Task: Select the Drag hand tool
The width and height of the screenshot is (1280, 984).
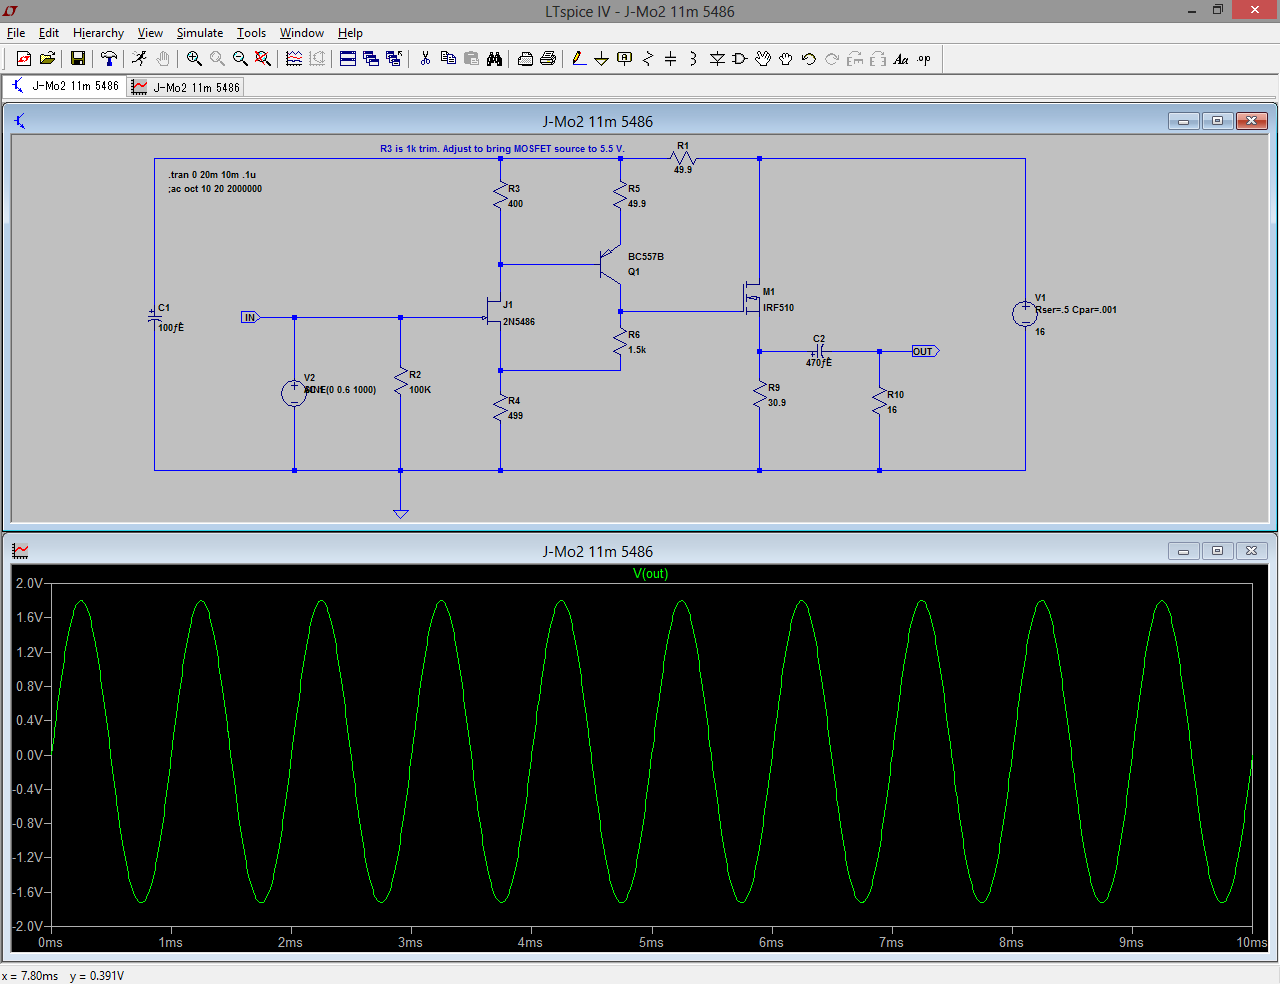Action: coord(786,59)
